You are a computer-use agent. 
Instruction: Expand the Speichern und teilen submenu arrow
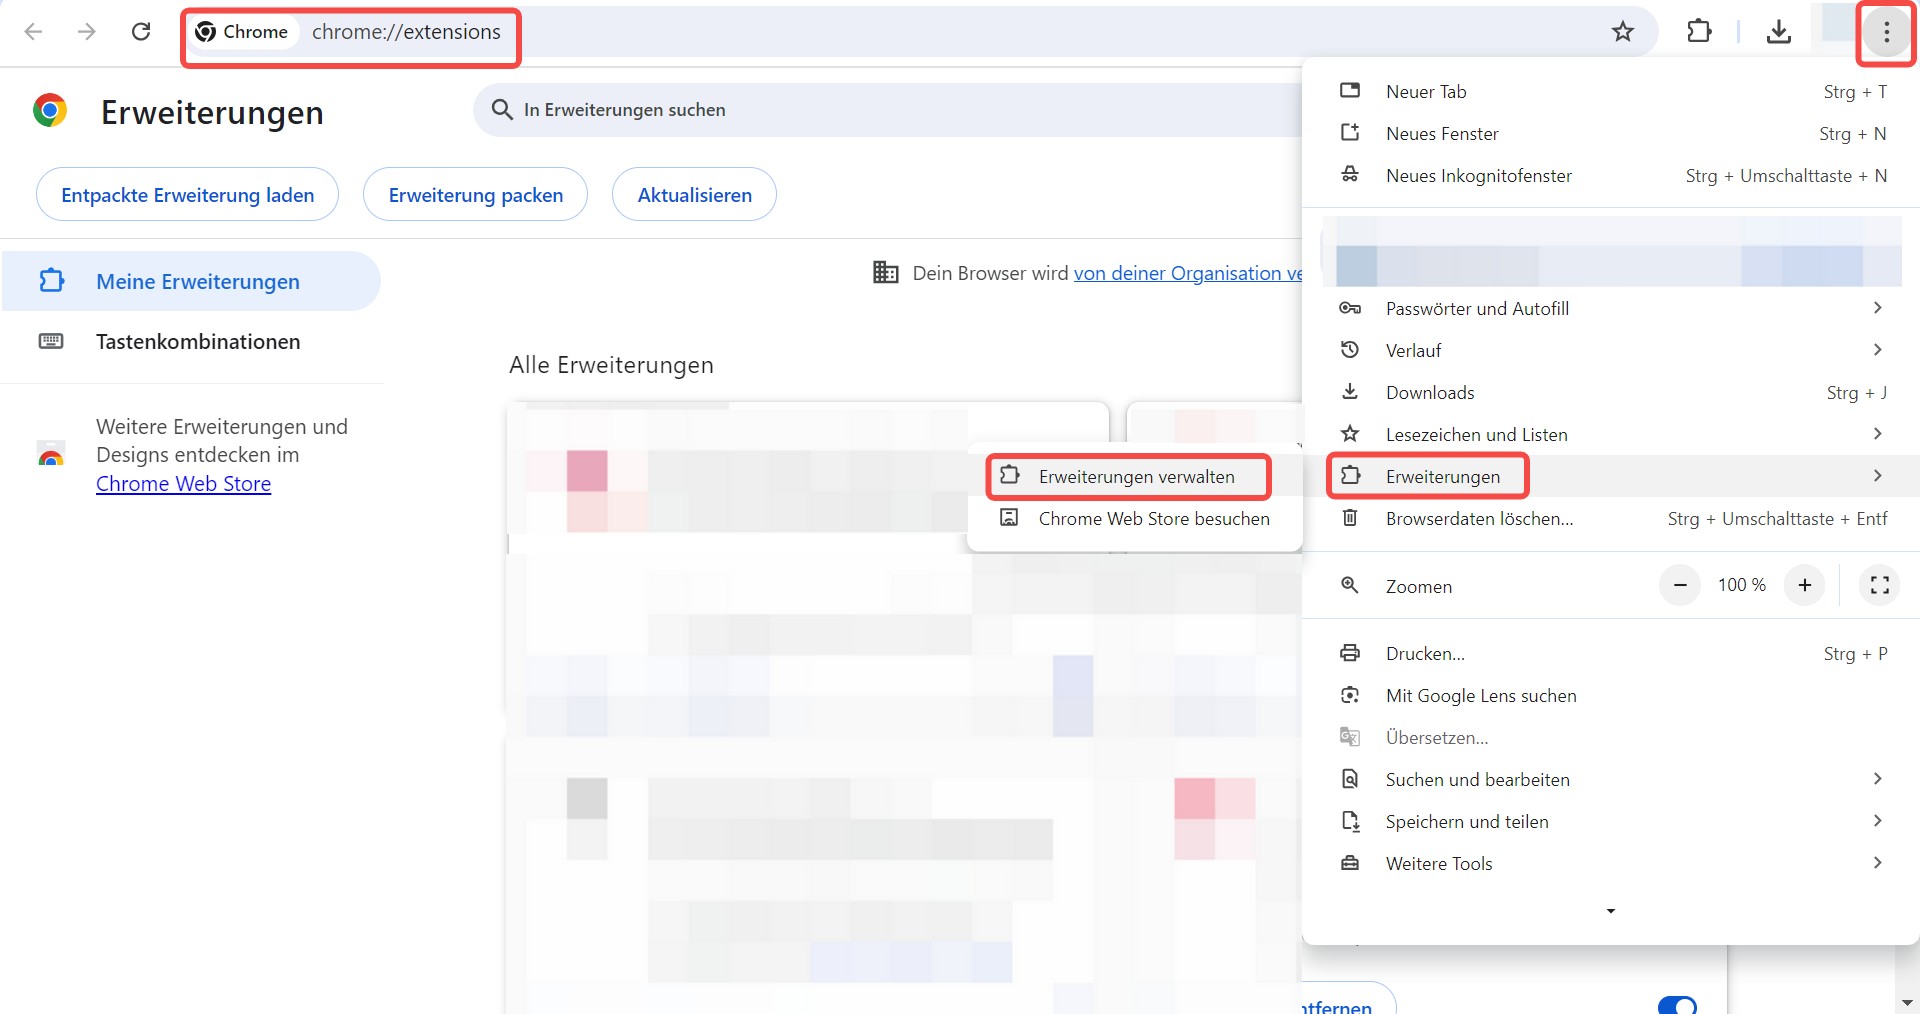[x=1877, y=821]
